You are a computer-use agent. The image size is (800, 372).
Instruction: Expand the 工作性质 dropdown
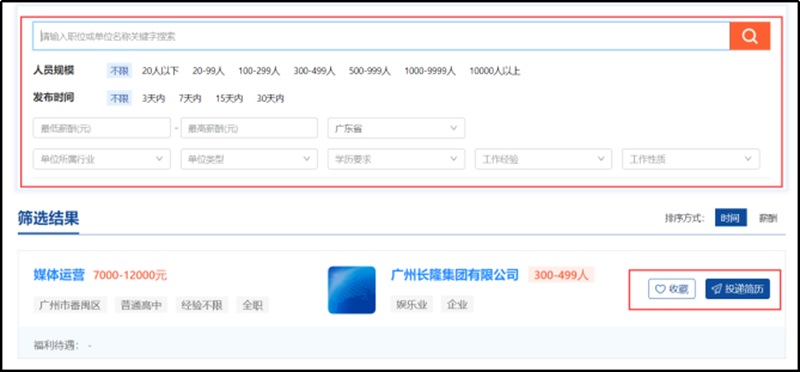[691, 159]
